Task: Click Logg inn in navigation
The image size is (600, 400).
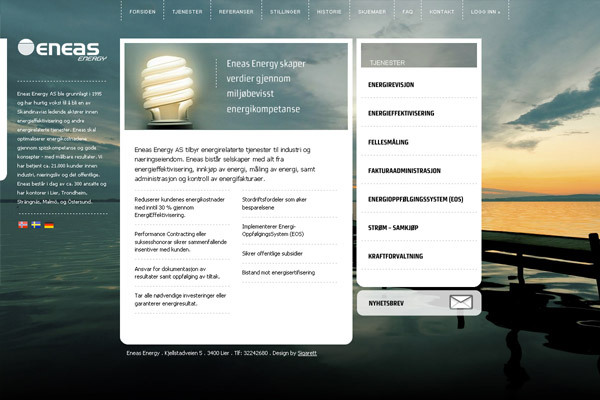Action: click(485, 12)
